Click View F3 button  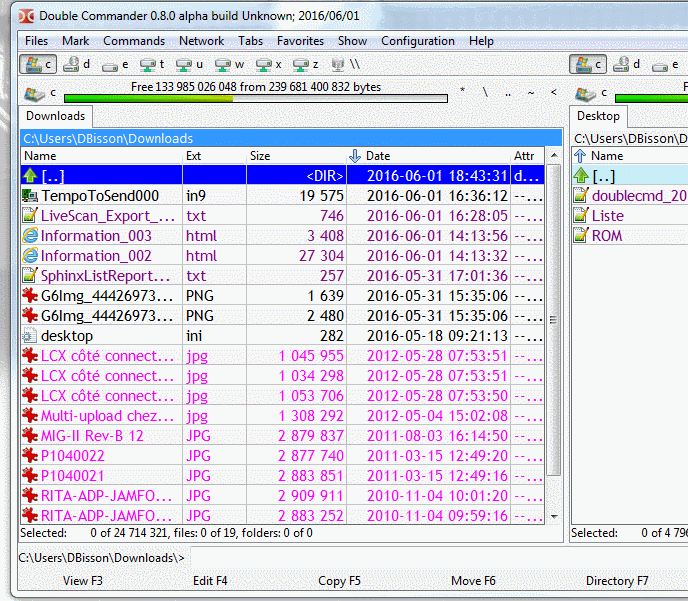point(83,581)
